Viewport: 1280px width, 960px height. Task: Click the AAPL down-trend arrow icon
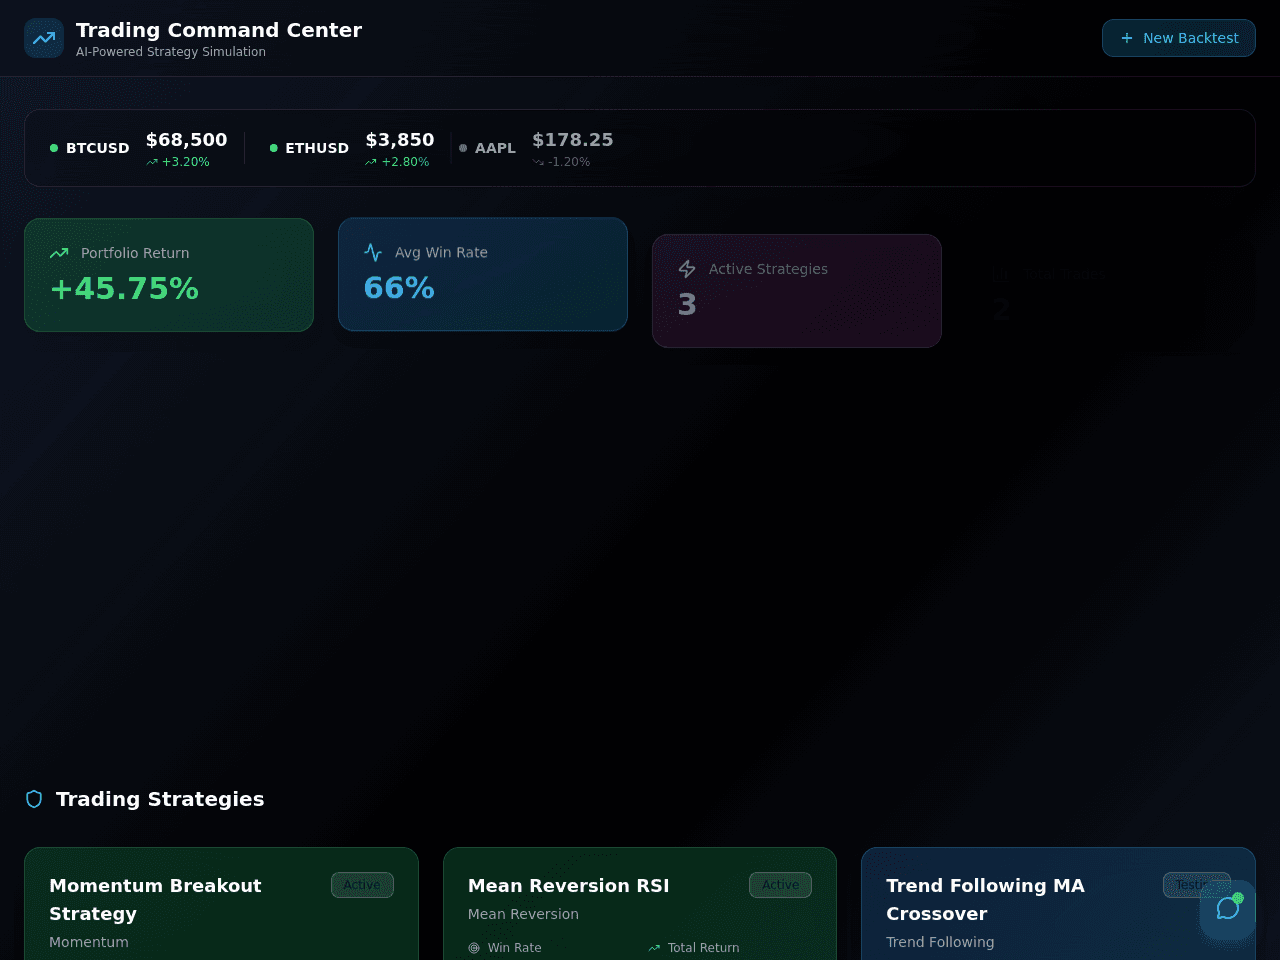point(538,162)
